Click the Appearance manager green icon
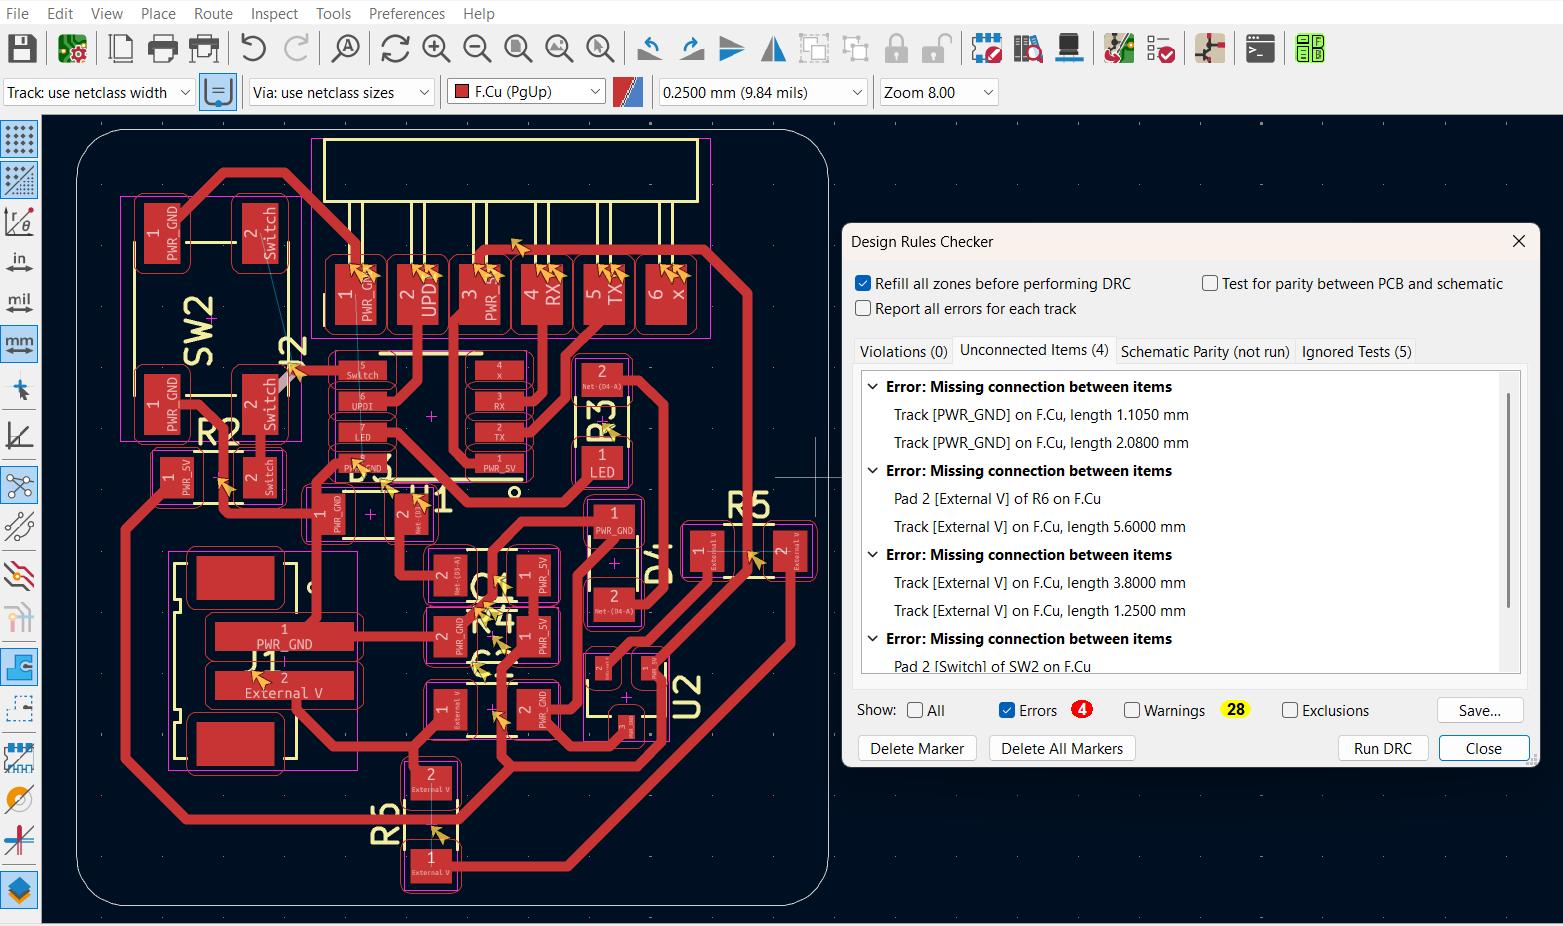The width and height of the screenshot is (1563, 926). 1310,48
